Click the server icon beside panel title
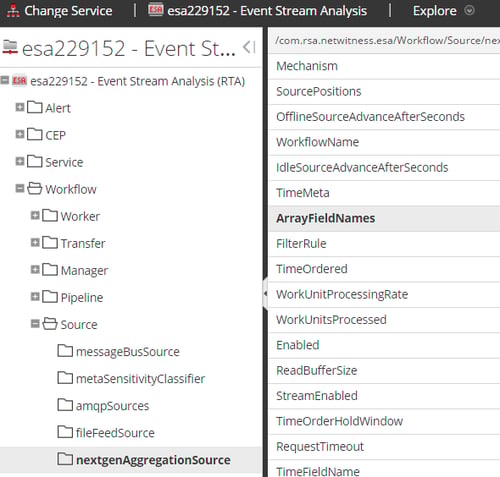Screen dimensions: 500x477 click(10, 47)
